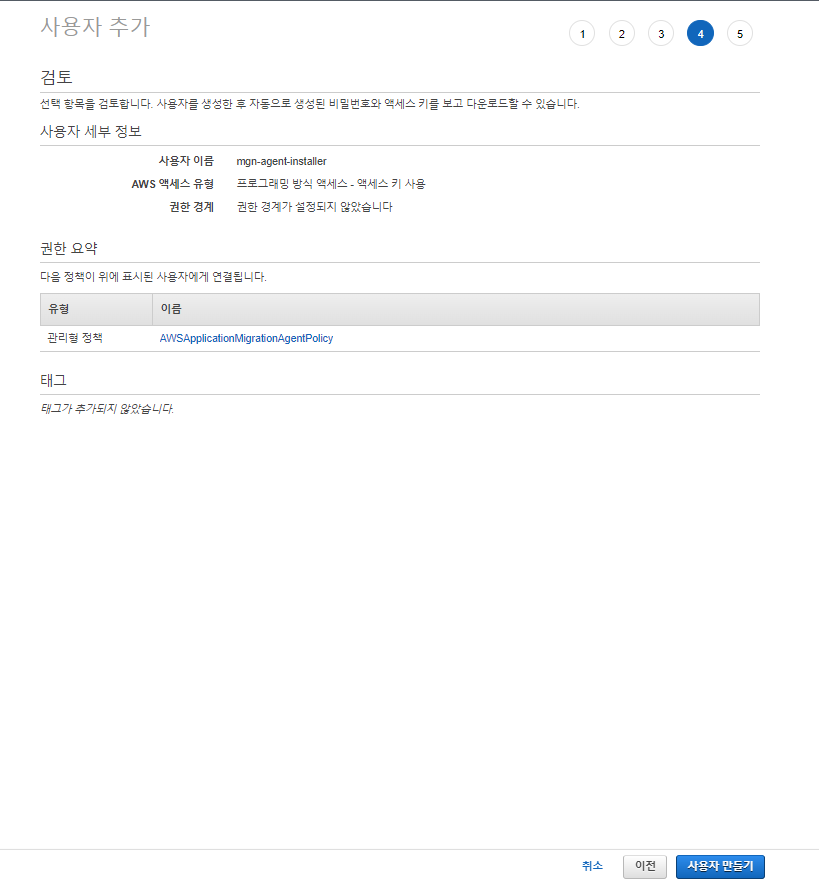
Task: Select the active step 4 indicator
Action: 700,34
